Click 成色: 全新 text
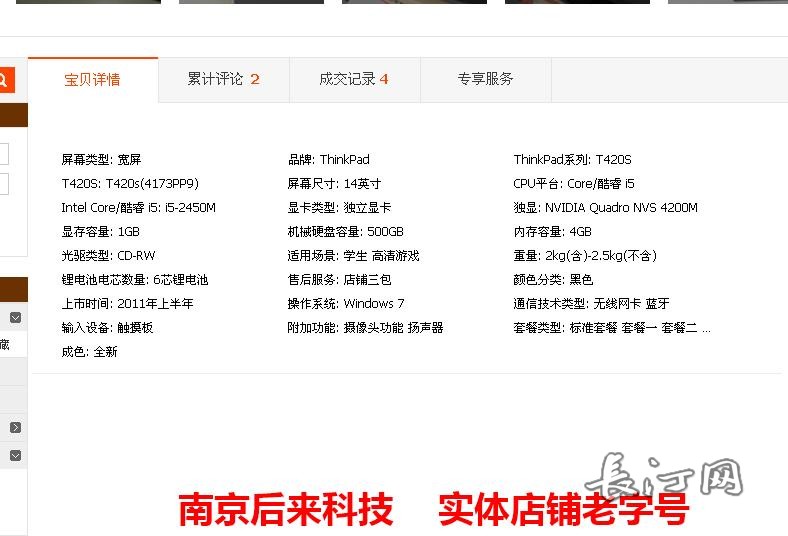The width and height of the screenshot is (788, 536). pyautogui.click(x=89, y=352)
